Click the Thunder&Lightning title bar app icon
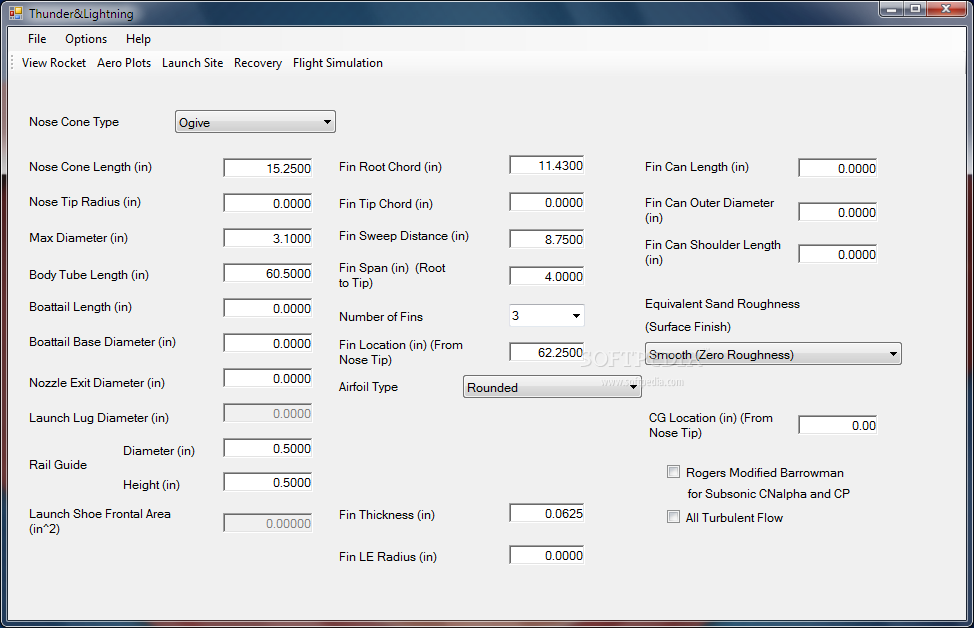Image resolution: width=974 pixels, height=628 pixels. click(16, 13)
